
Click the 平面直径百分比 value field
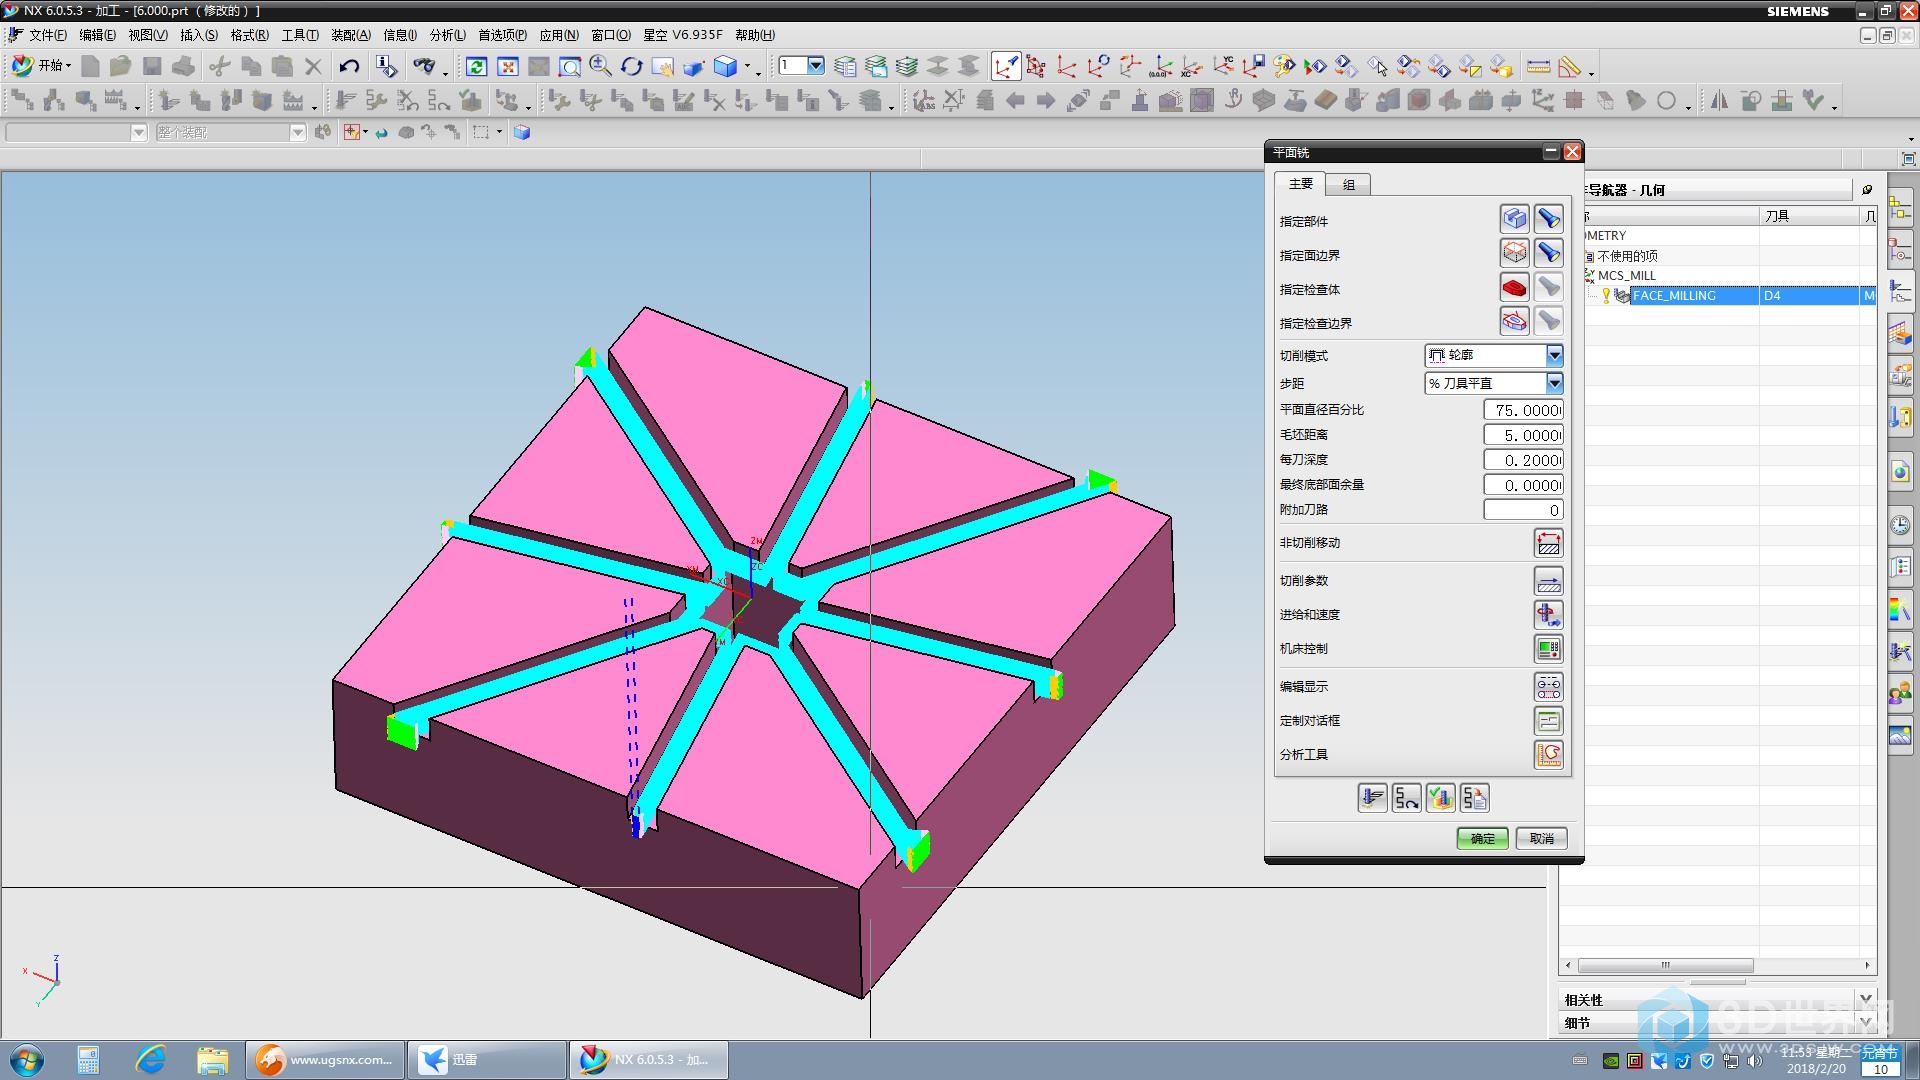[1523, 410]
